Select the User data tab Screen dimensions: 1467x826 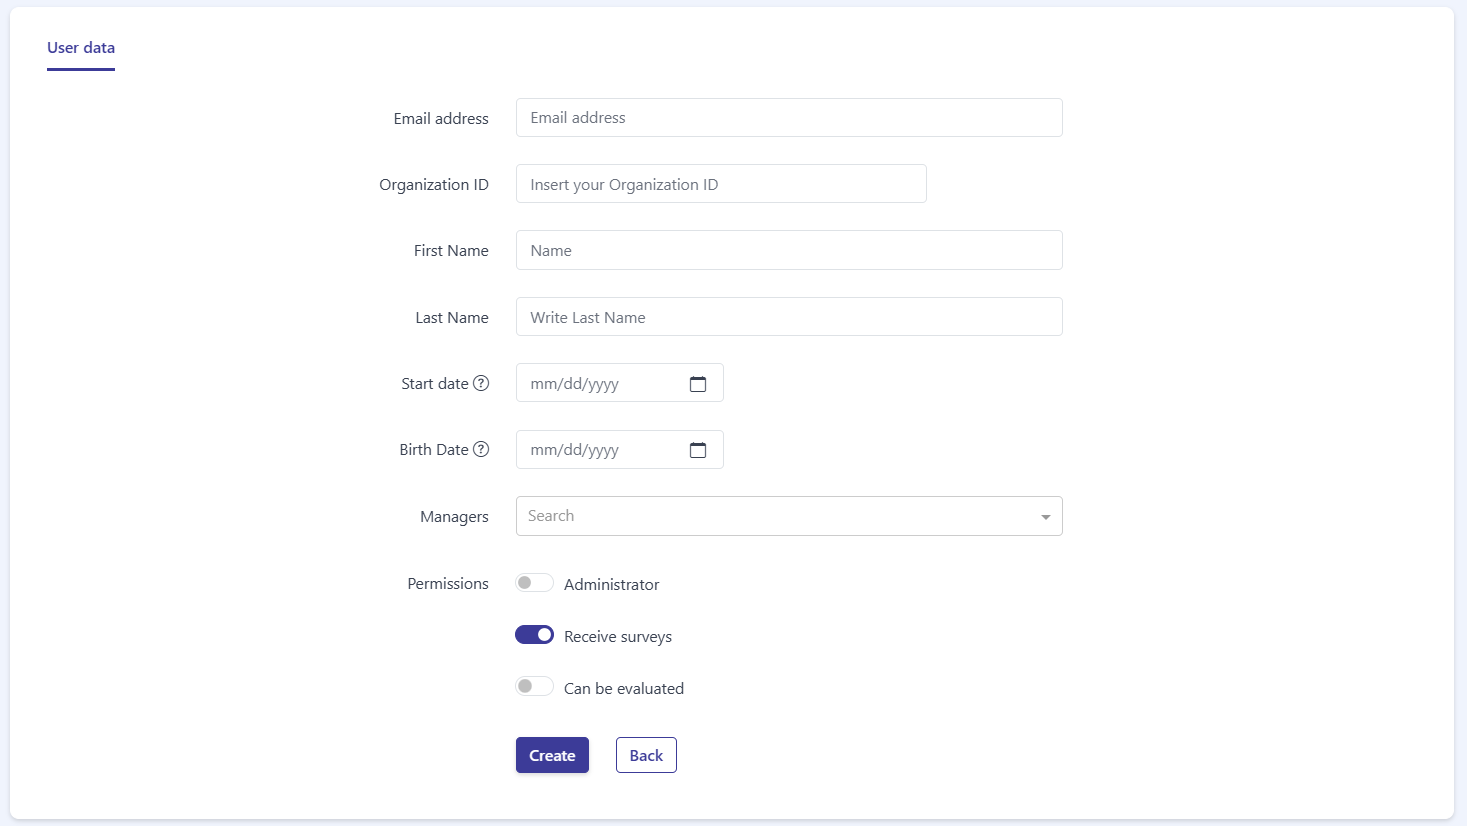point(81,48)
